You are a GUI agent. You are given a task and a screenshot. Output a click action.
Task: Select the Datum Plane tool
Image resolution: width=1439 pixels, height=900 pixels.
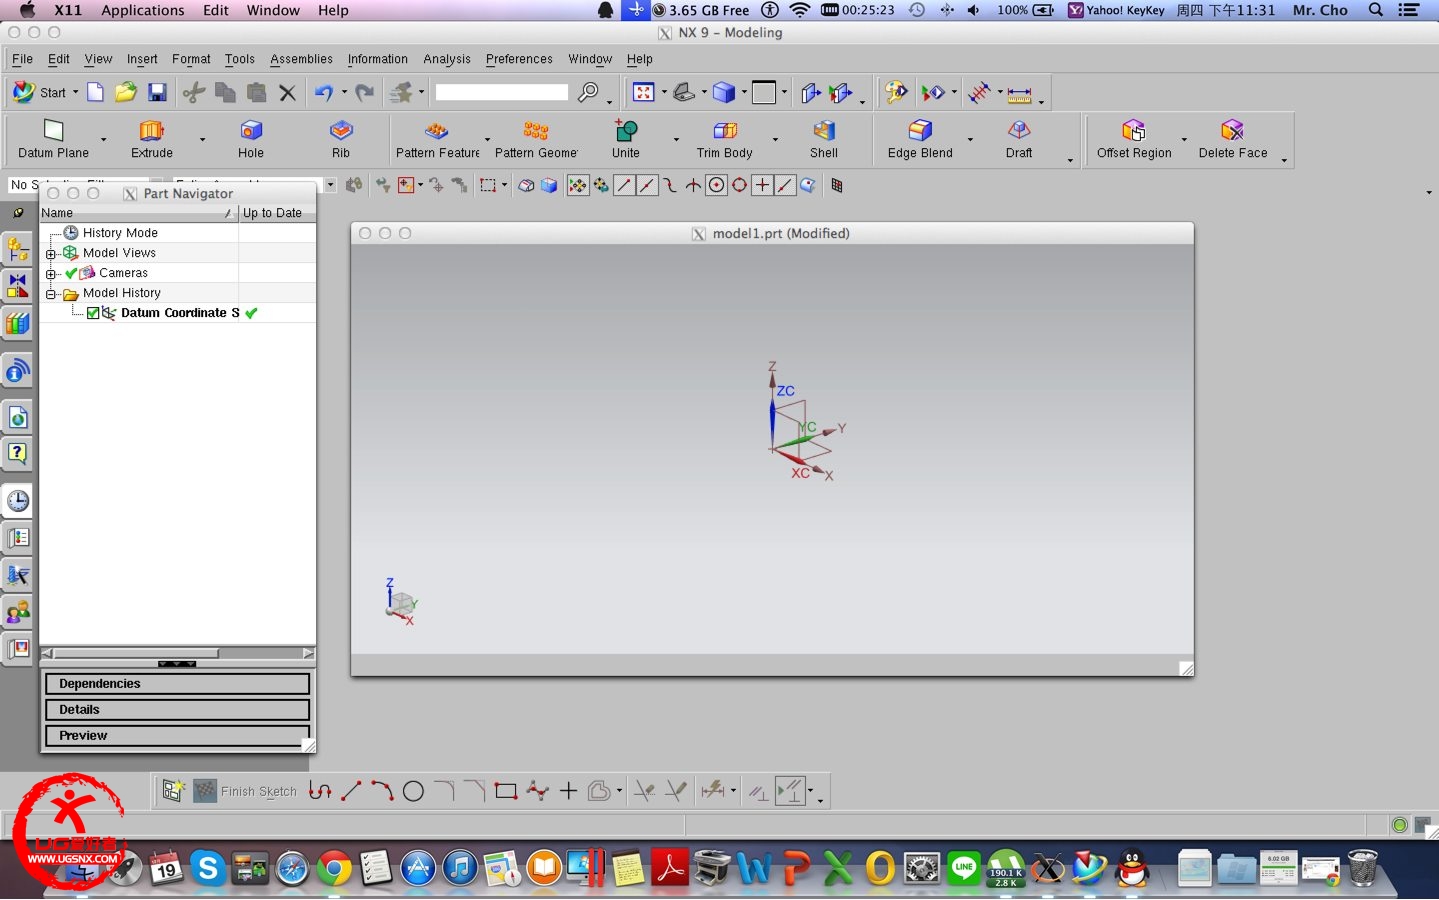(x=54, y=139)
